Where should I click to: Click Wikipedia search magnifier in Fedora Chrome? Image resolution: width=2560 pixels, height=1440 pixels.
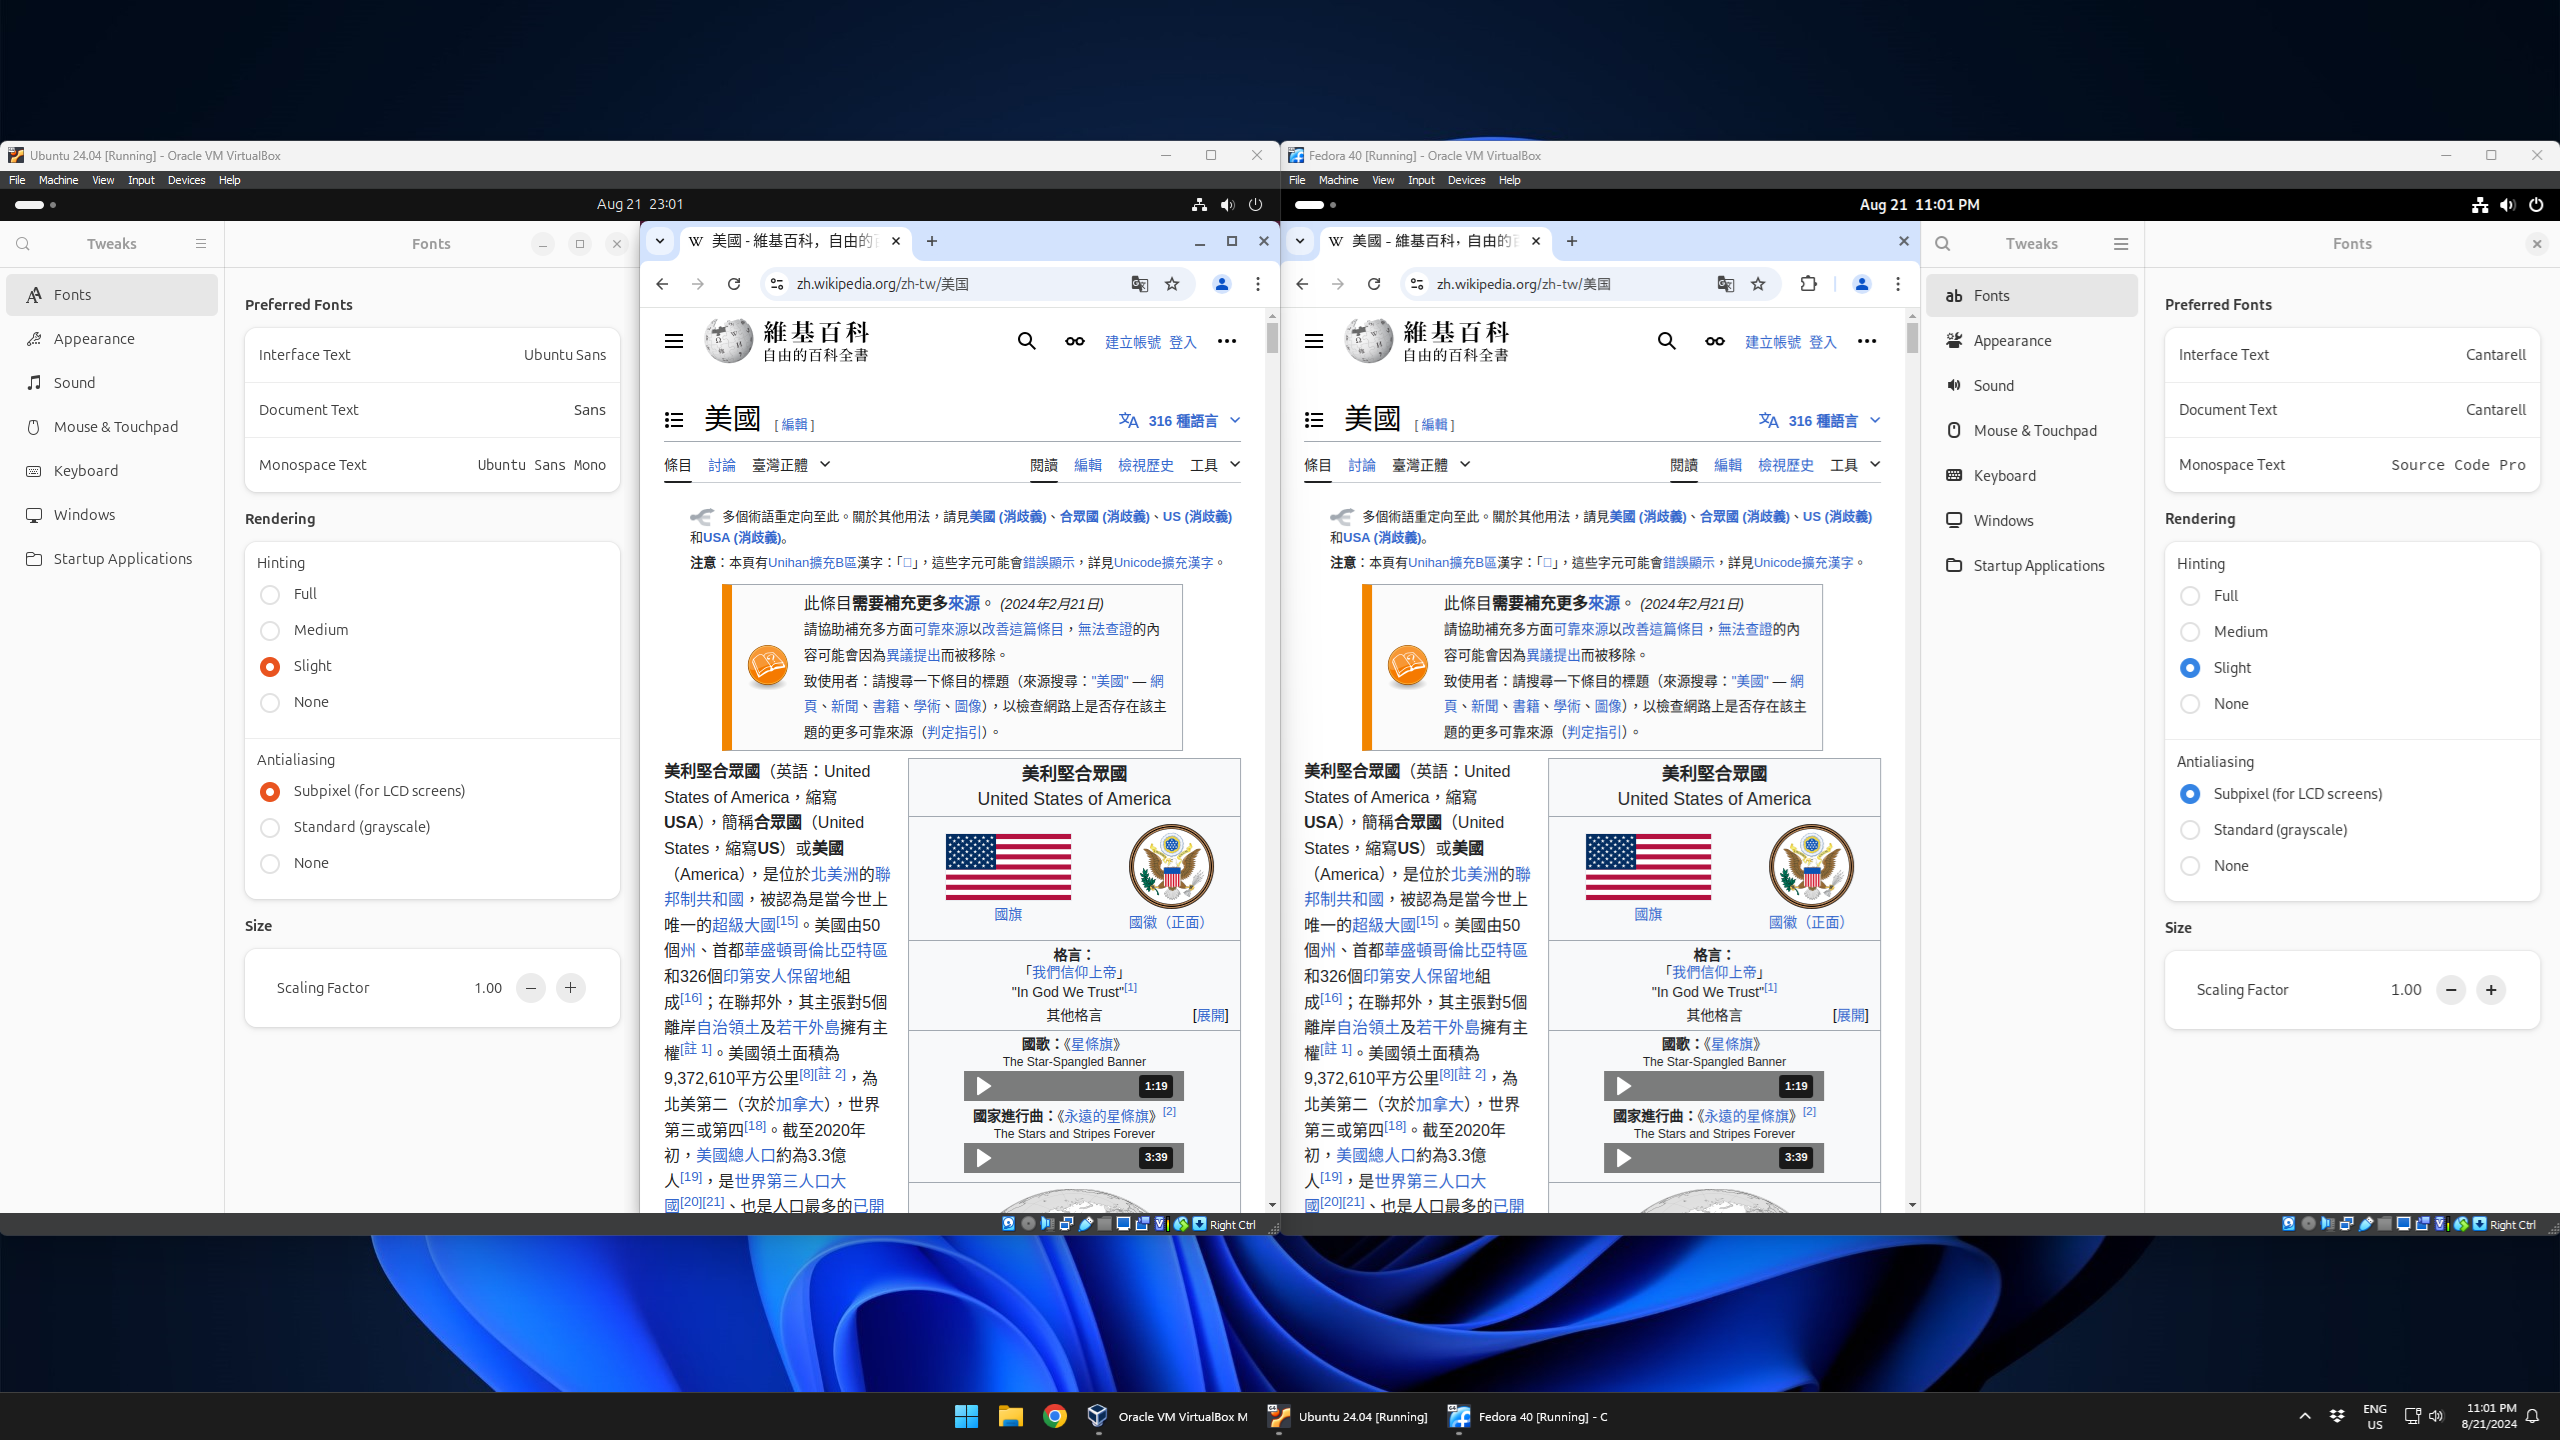(x=1667, y=341)
